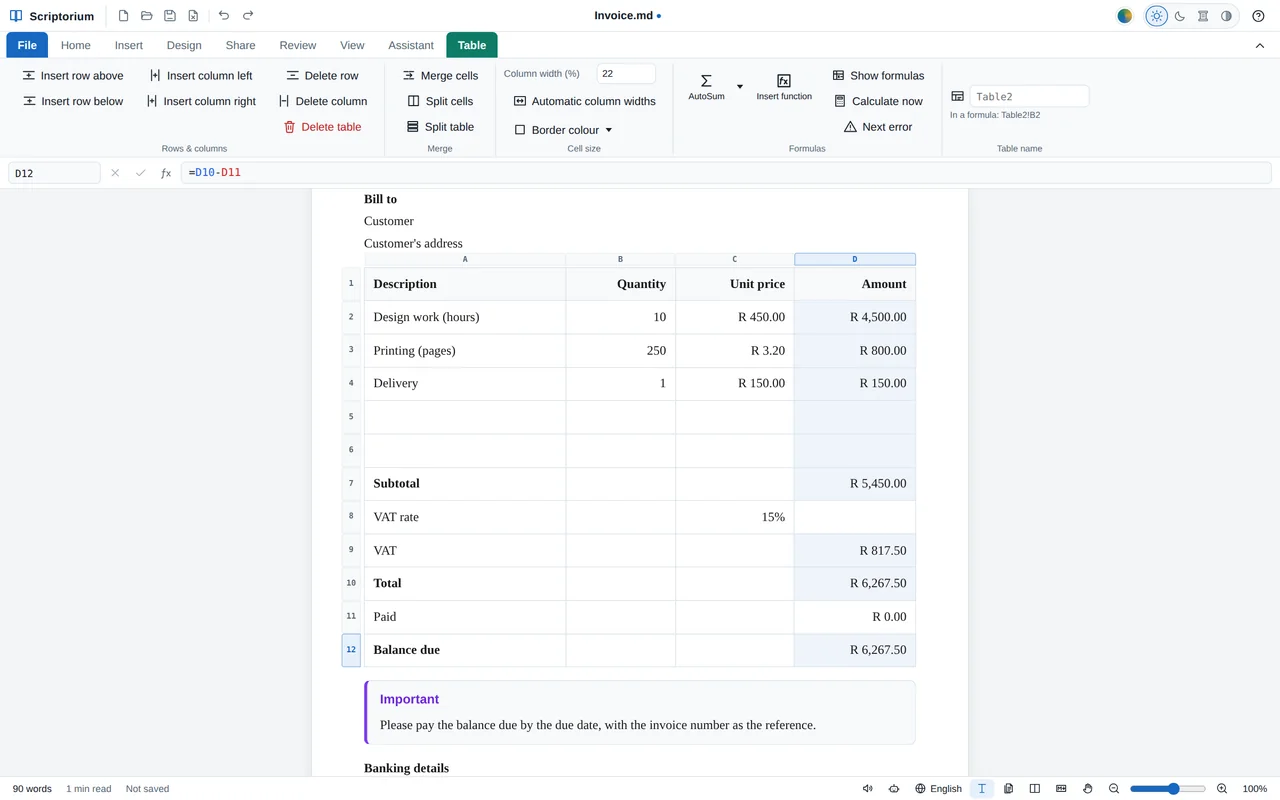Insert column left of selection
The image size is (1280, 800).
[201, 76]
